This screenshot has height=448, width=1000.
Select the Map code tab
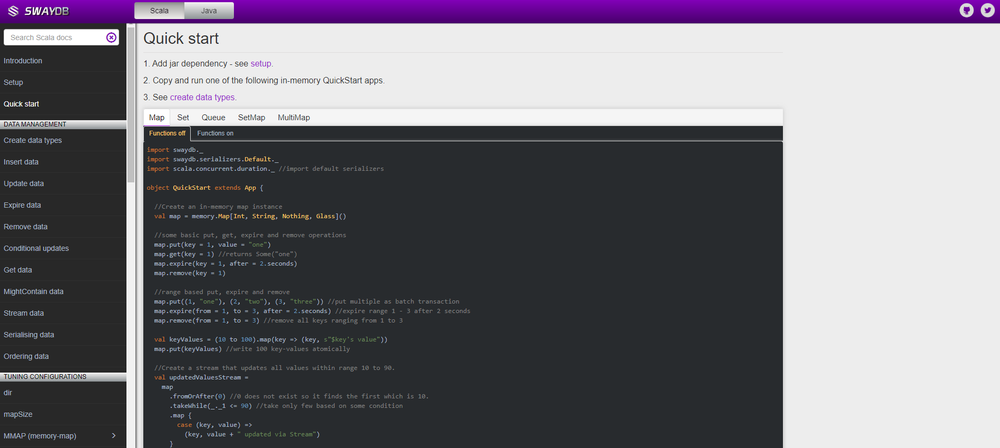[157, 117]
